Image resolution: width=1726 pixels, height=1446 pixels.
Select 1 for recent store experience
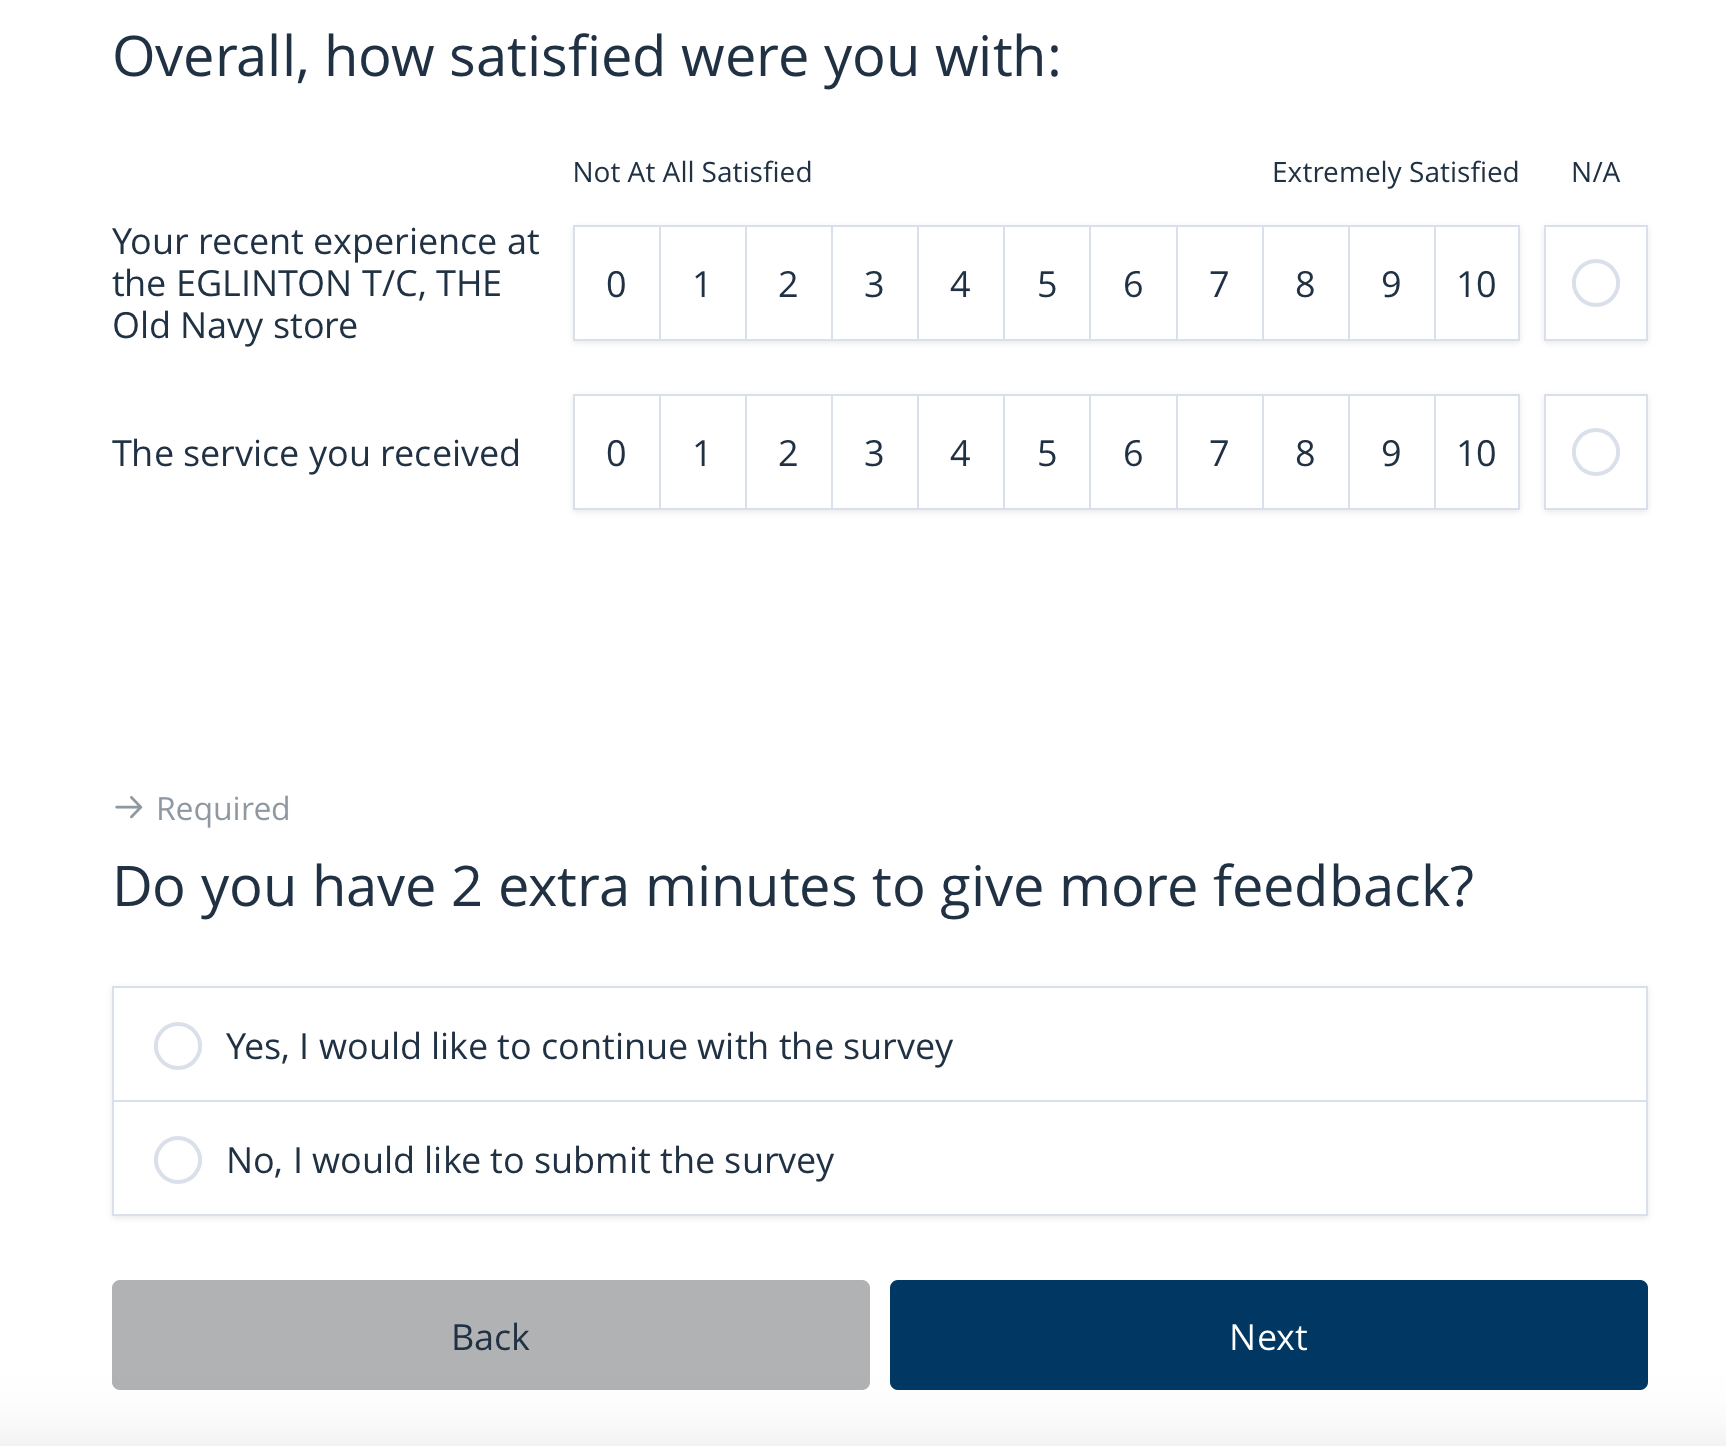point(701,283)
